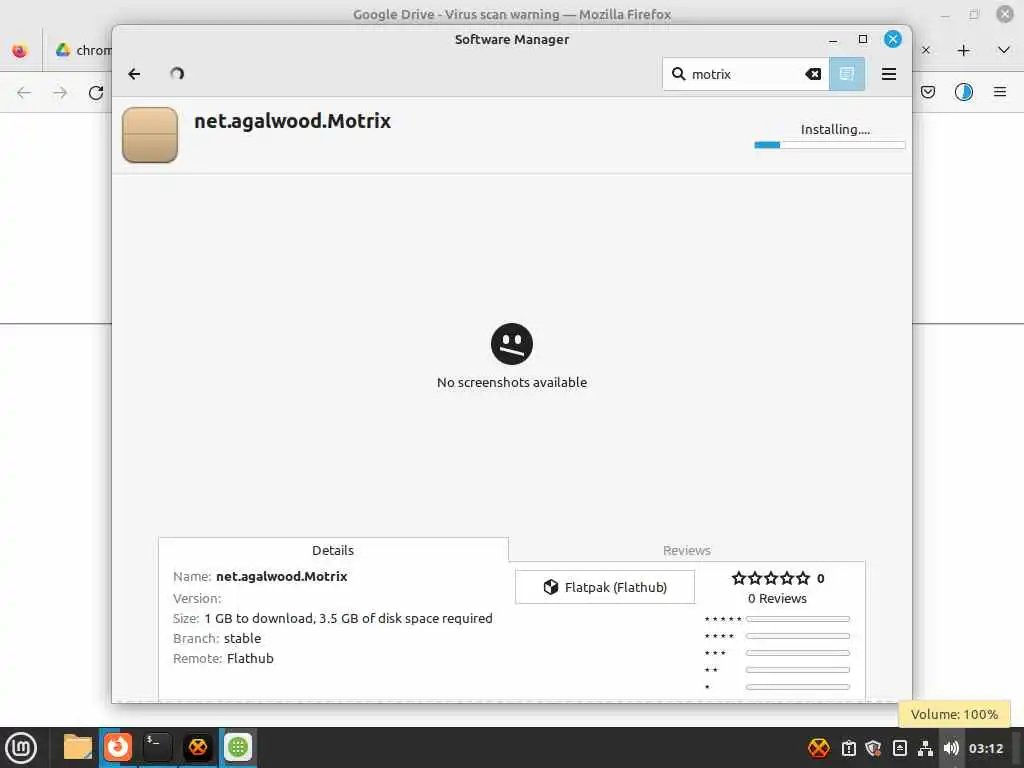Open the Linux Mint start menu

coord(21,747)
